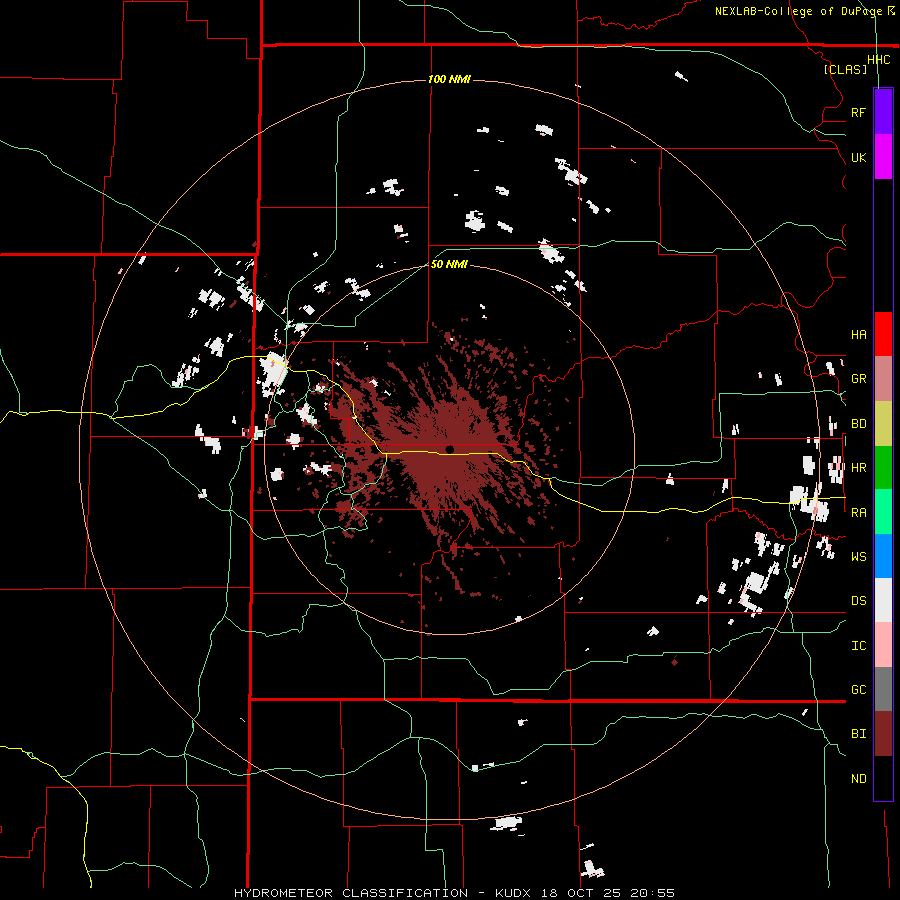Viewport: 900px width, 900px height.
Task: Click the HR green legend swatch
Action: pos(883,468)
